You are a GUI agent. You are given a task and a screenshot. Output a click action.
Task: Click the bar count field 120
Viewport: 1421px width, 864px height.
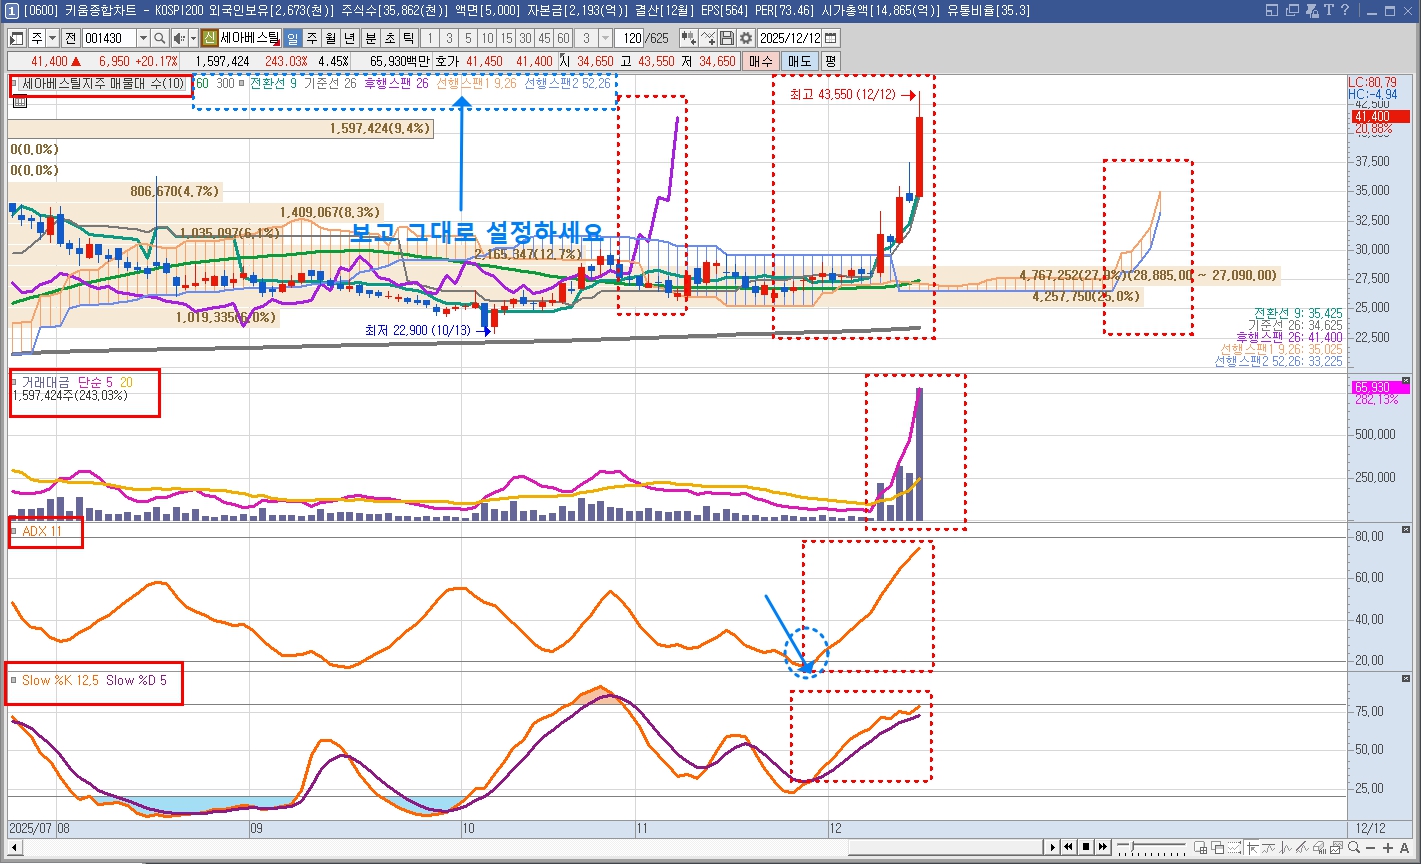coord(631,38)
